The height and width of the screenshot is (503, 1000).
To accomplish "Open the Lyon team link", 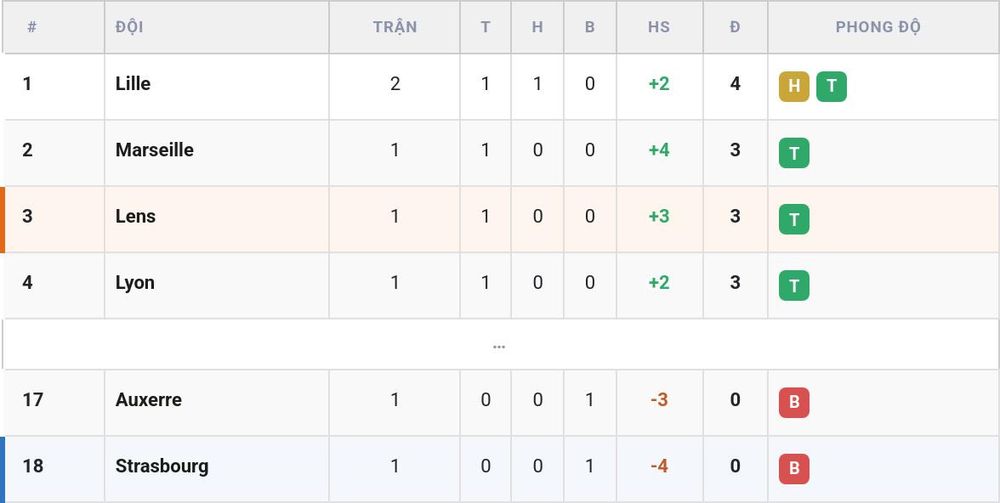I will click(x=135, y=282).
